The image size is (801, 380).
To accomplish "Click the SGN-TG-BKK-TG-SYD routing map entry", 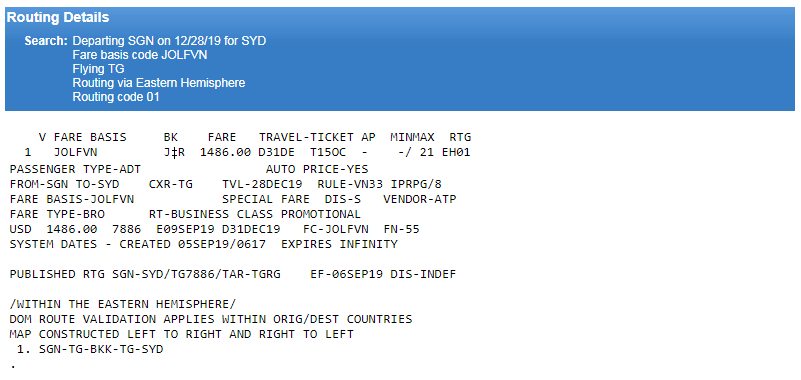I will pyautogui.click(x=101, y=349).
